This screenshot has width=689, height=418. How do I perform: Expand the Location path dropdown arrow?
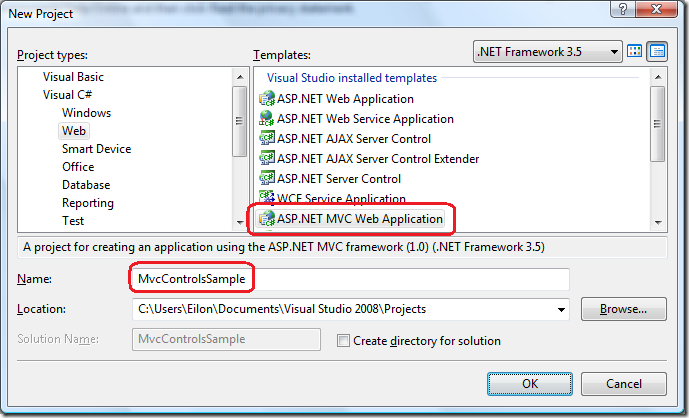pos(561,309)
